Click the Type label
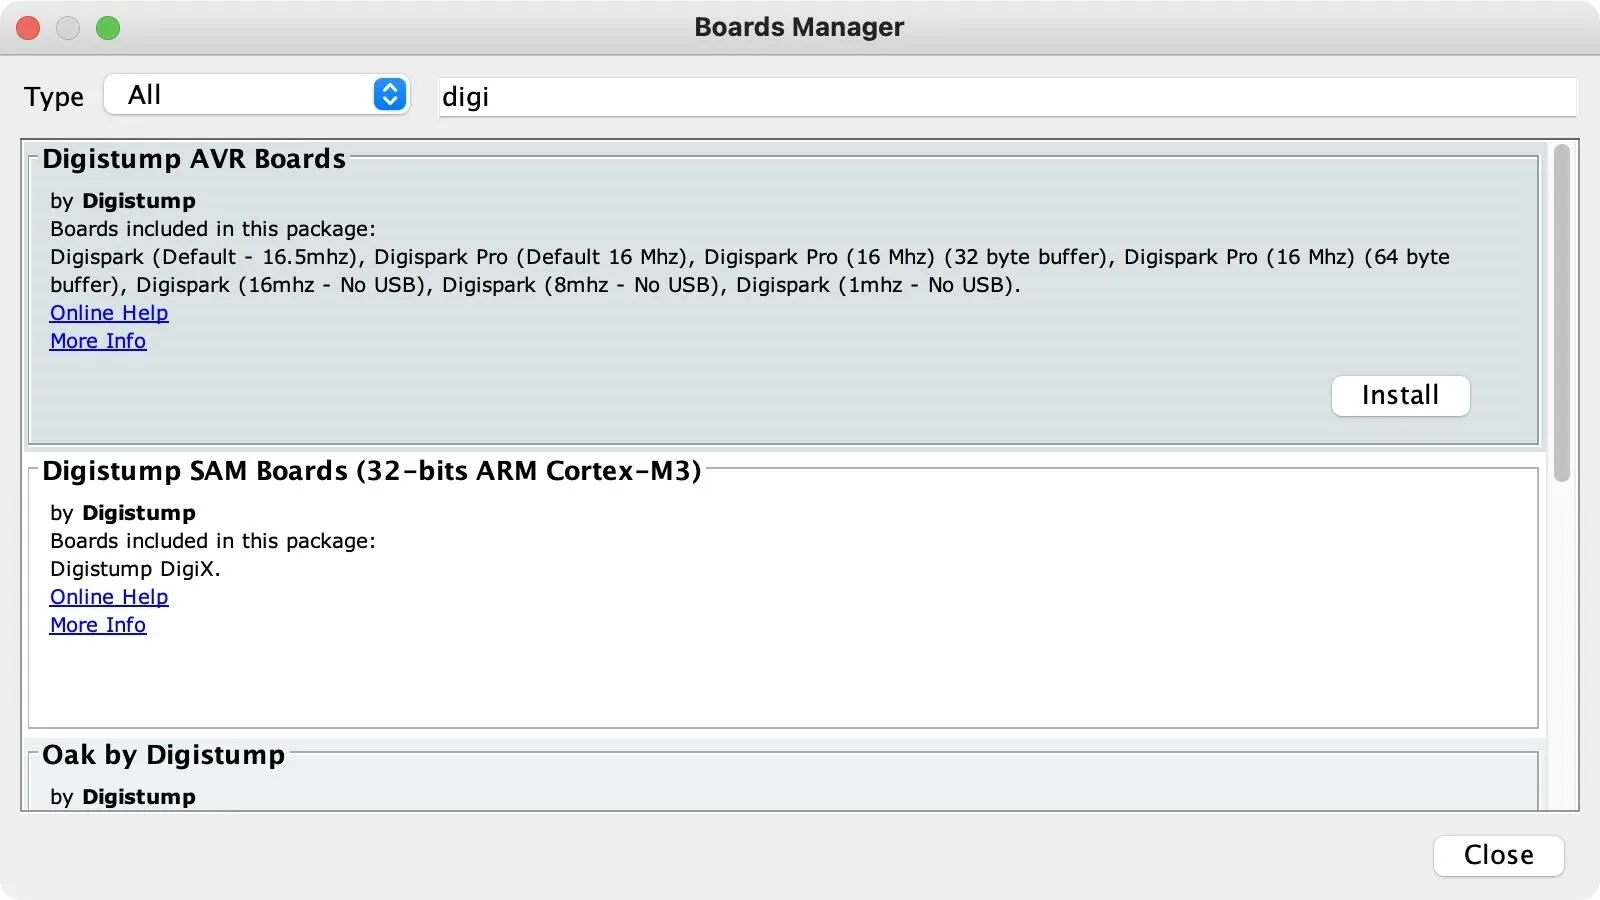The image size is (1600, 900). click(x=54, y=97)
